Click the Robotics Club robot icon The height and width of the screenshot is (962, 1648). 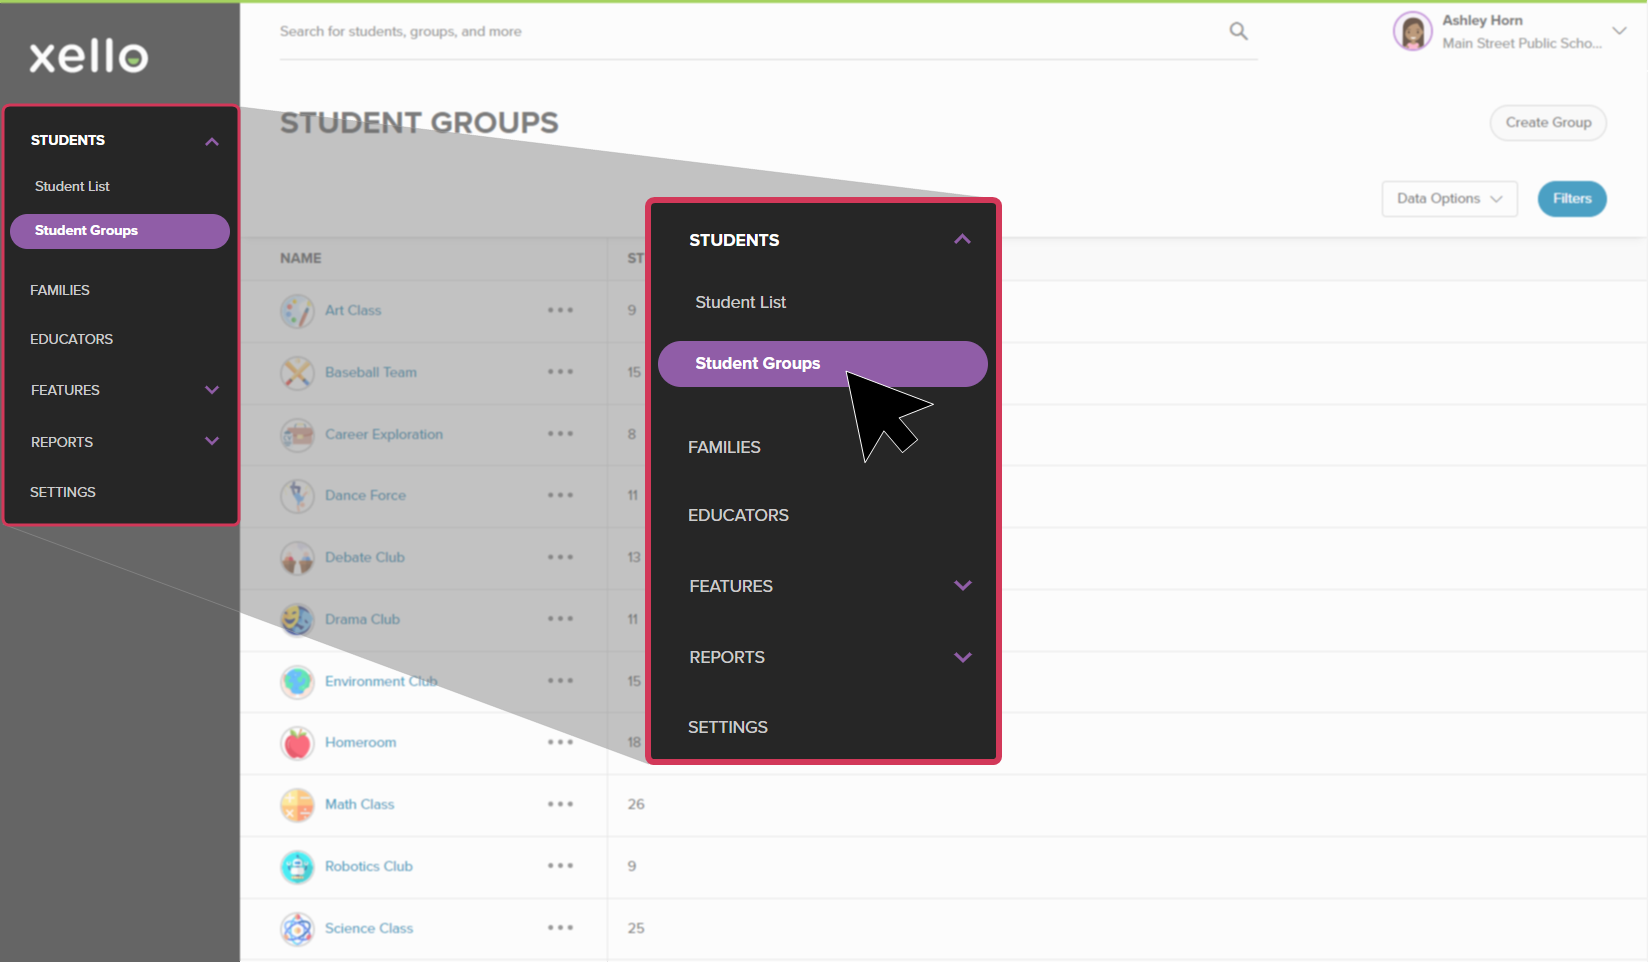tap(297, 867)
